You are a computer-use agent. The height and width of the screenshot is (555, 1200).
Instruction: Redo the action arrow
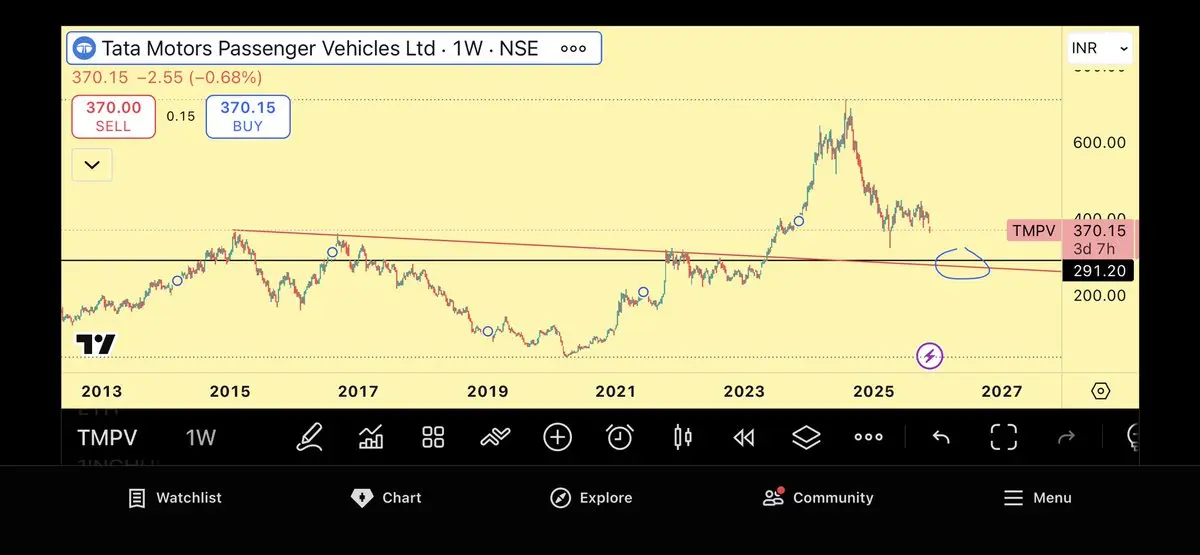click(1066, 437)
